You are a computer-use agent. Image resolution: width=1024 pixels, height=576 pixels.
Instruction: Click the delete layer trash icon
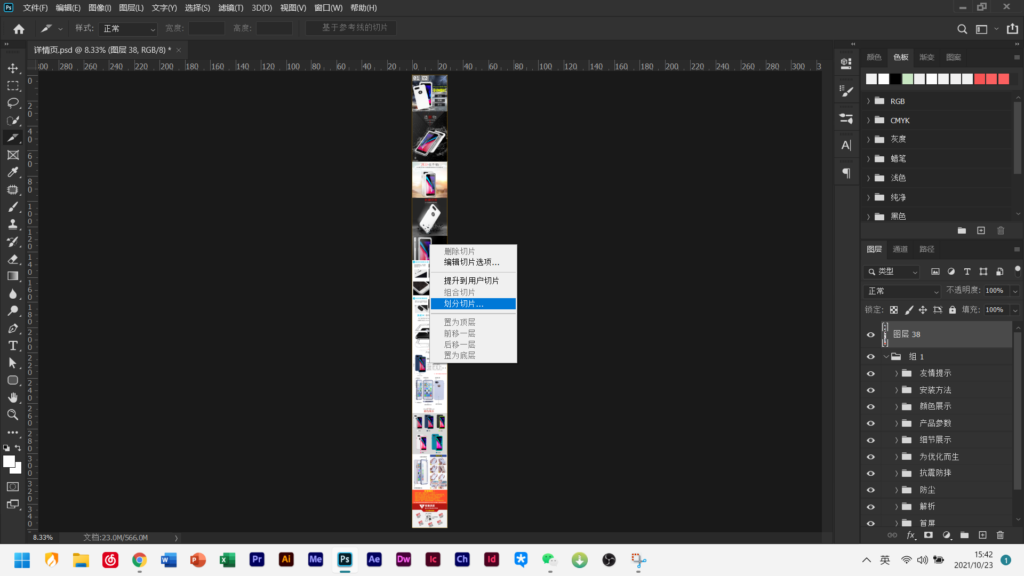point(999,536)
